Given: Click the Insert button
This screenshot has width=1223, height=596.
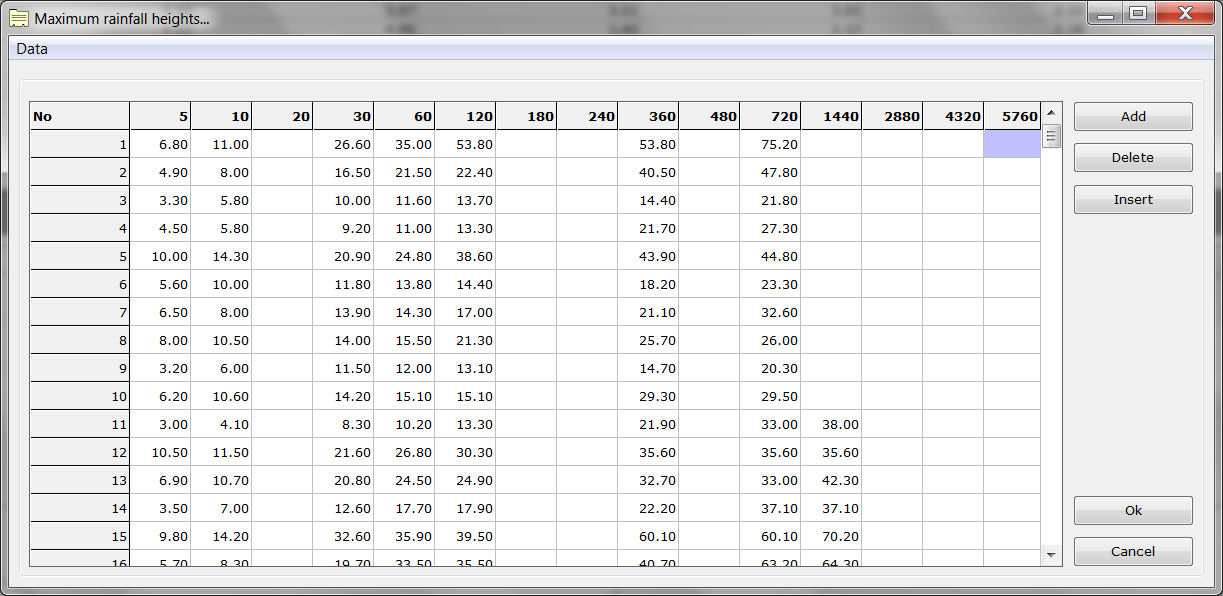Looking at the screenshot, I should click(x=1132, y=200).
